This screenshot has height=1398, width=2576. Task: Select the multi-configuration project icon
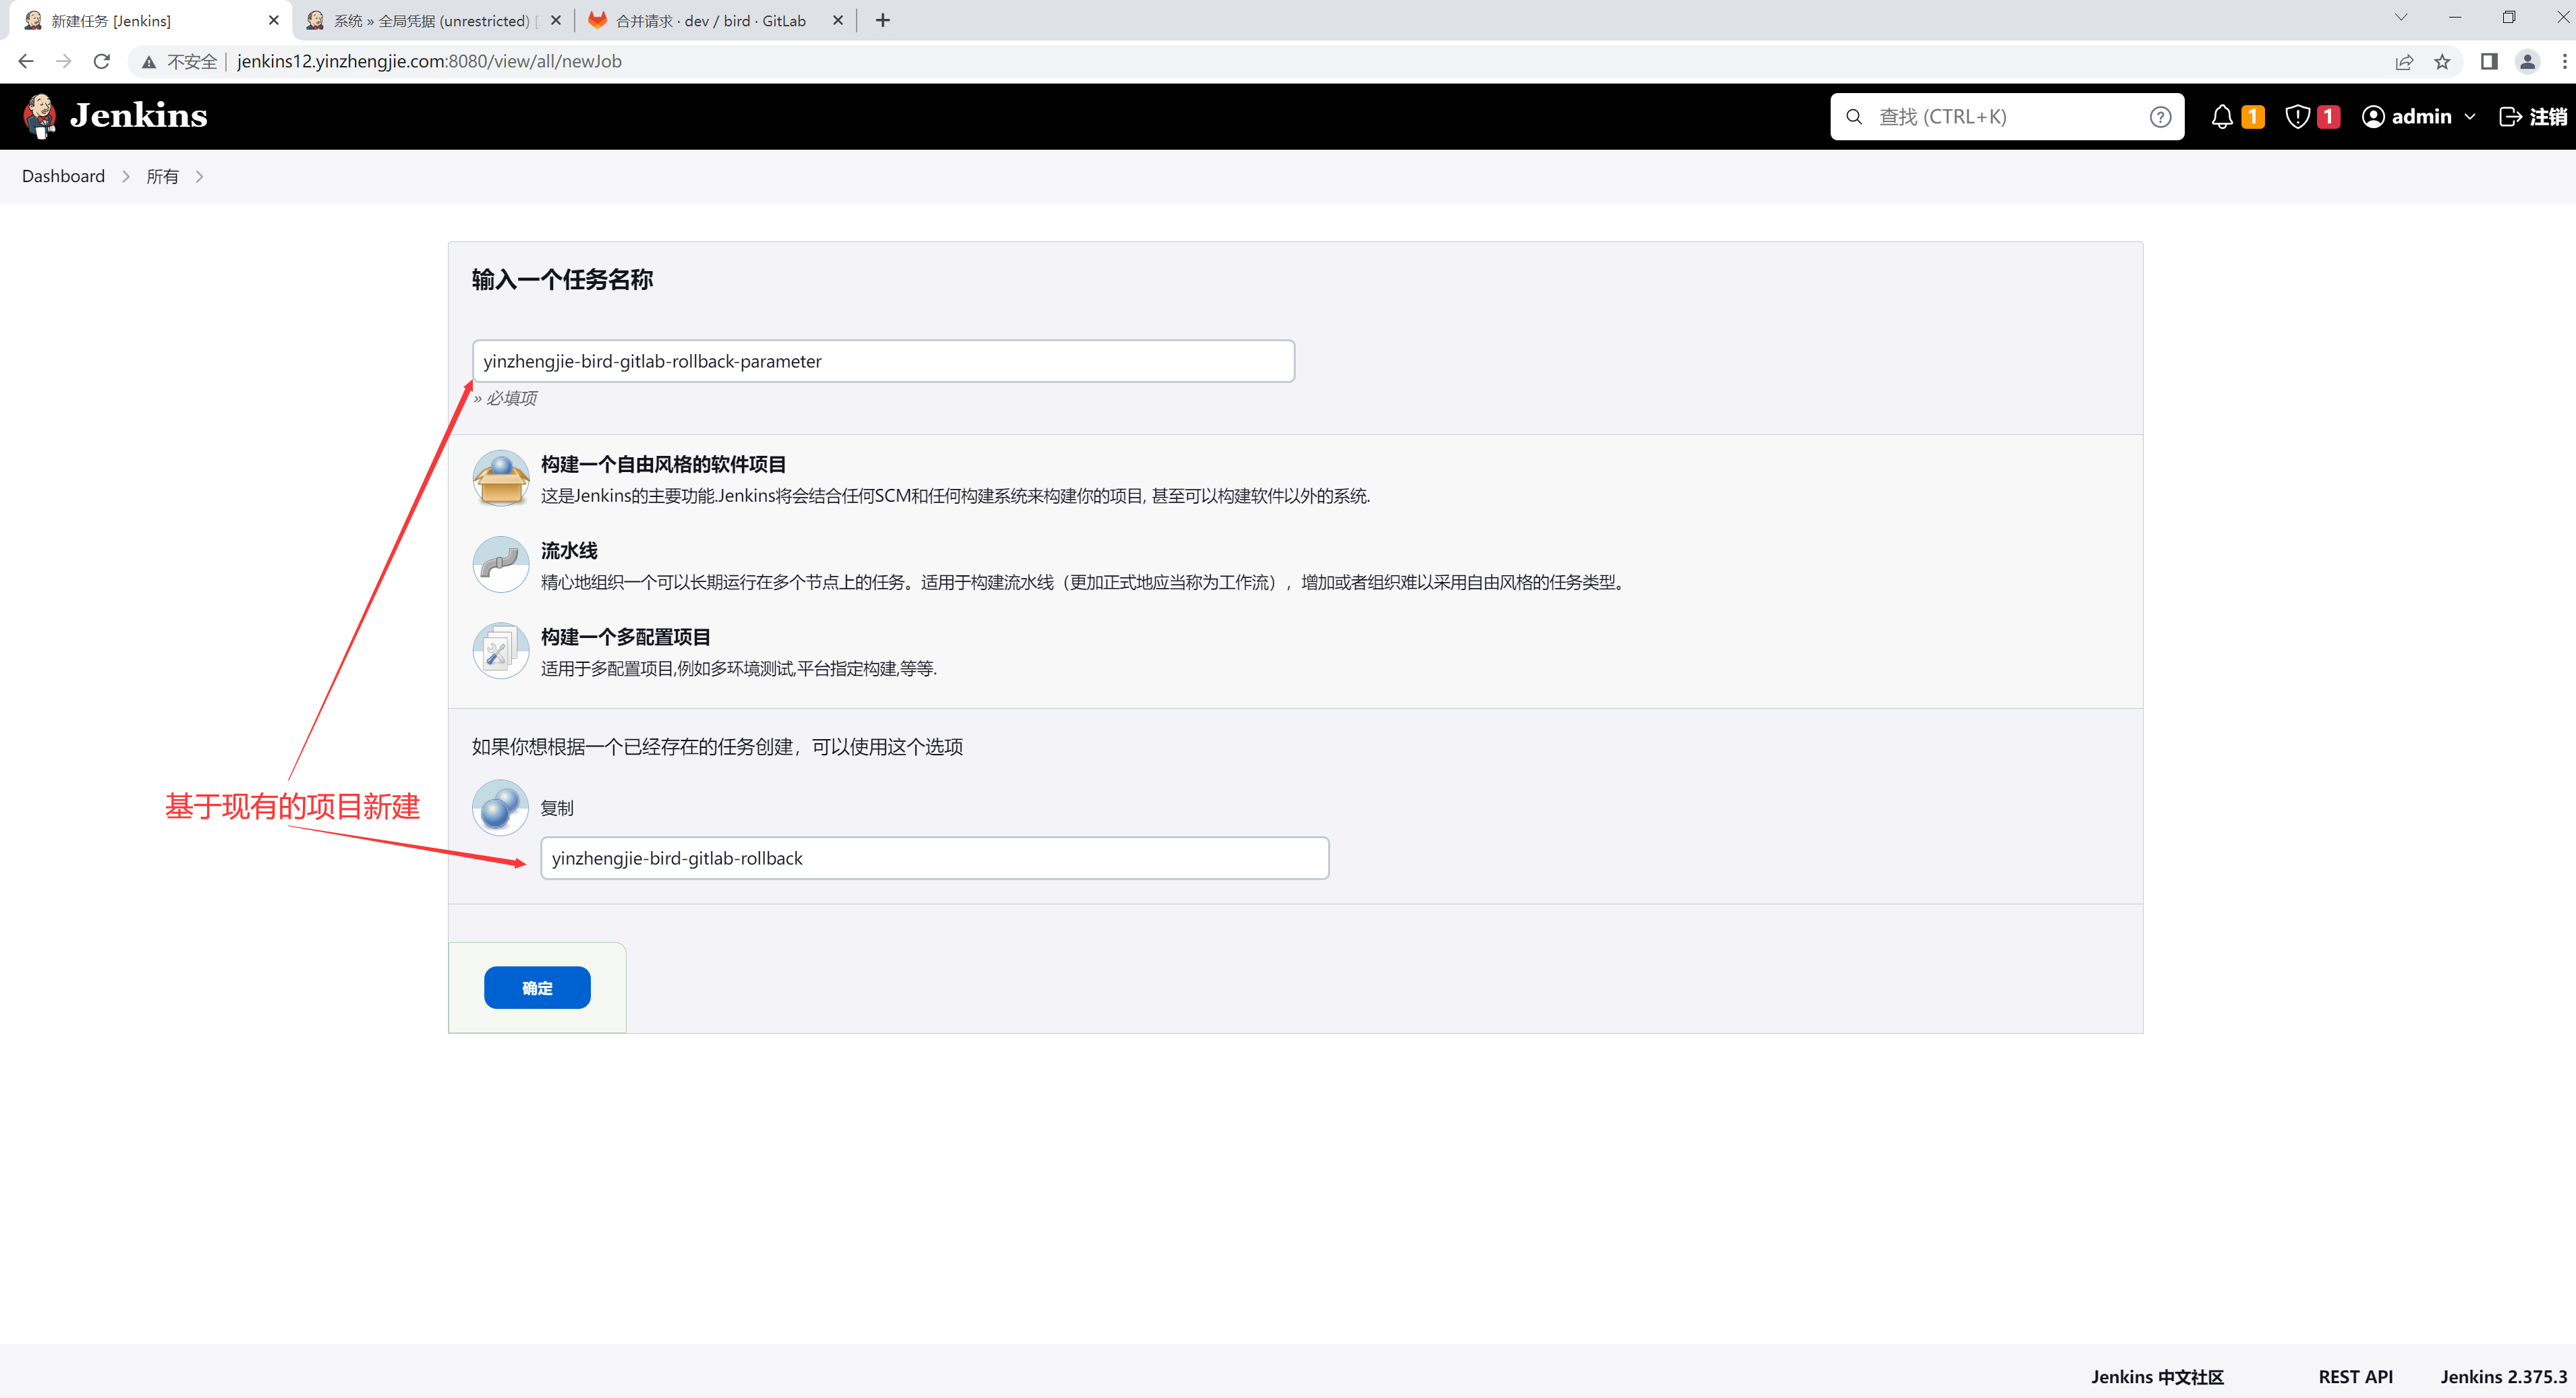[500, 651]
